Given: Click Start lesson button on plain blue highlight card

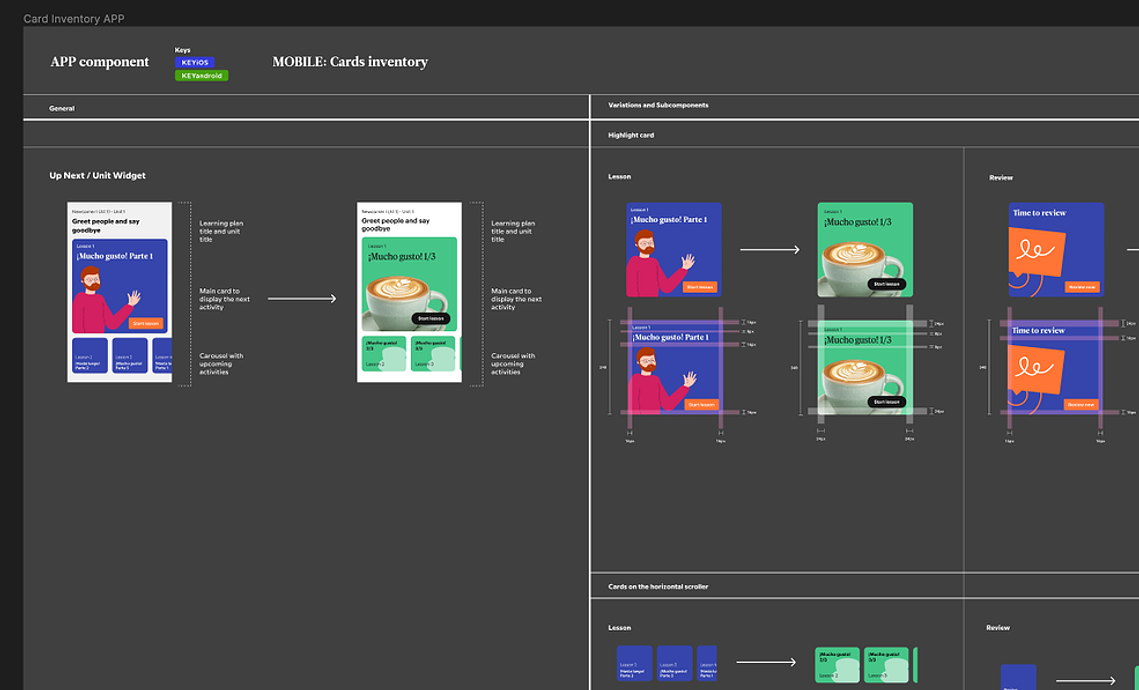Looking at the screenshot, I should 700,287.
